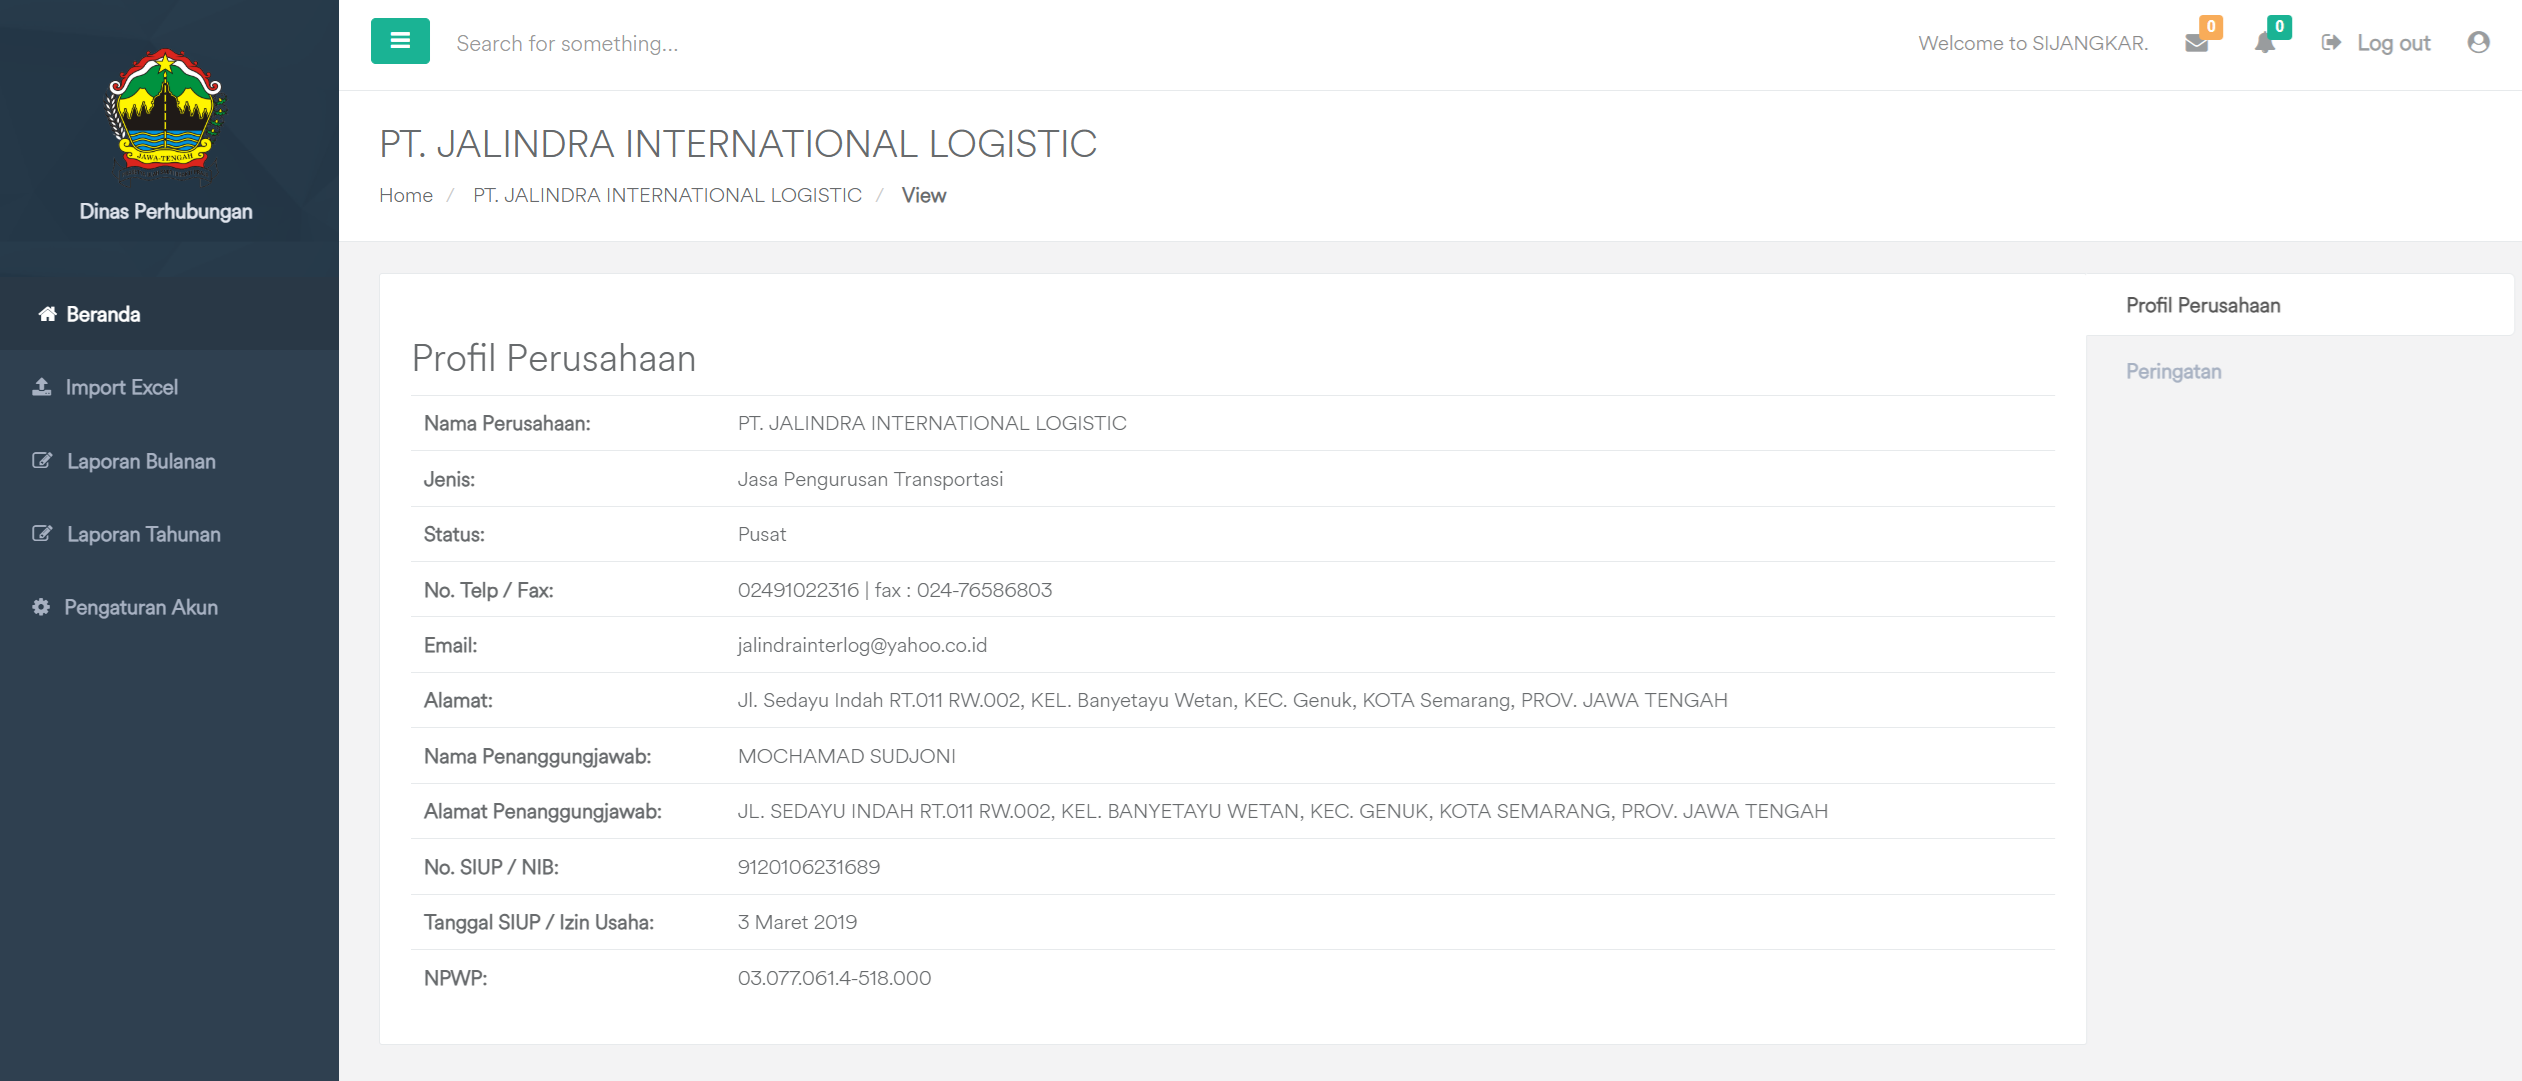The image size is (2522, 1081).
Task: Click the Beranda home icon
Action: pyautogui.click(x=47, y=314)
